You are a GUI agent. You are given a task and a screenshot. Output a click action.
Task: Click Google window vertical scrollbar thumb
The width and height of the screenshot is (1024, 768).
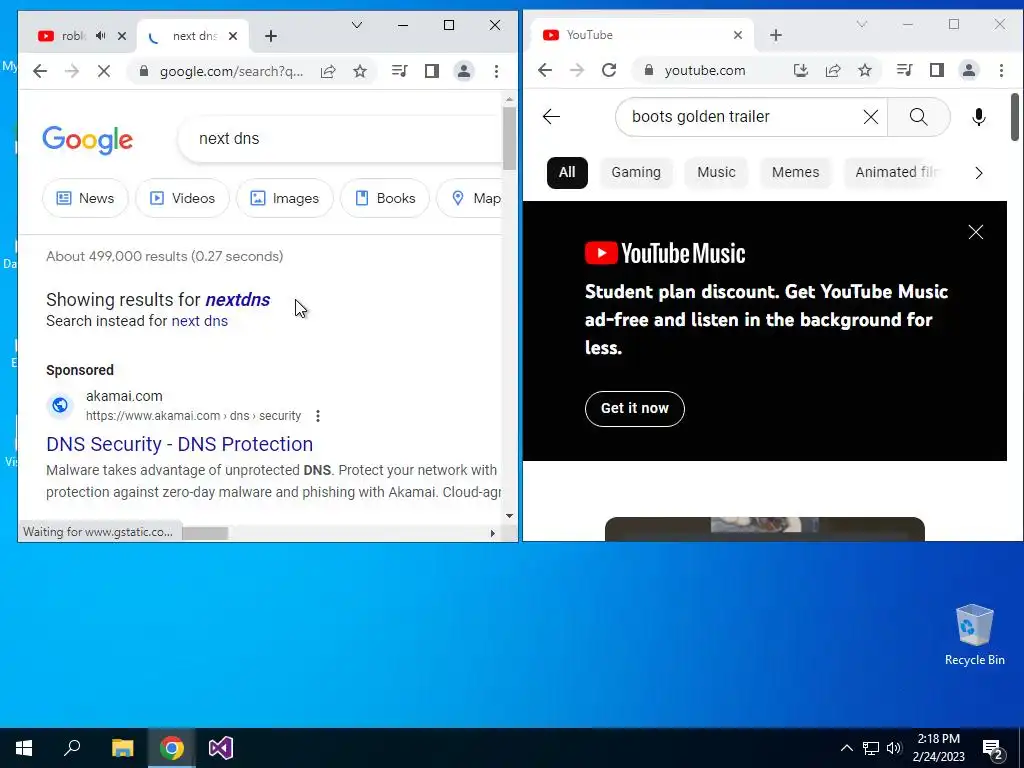click(x=509, y=138)
